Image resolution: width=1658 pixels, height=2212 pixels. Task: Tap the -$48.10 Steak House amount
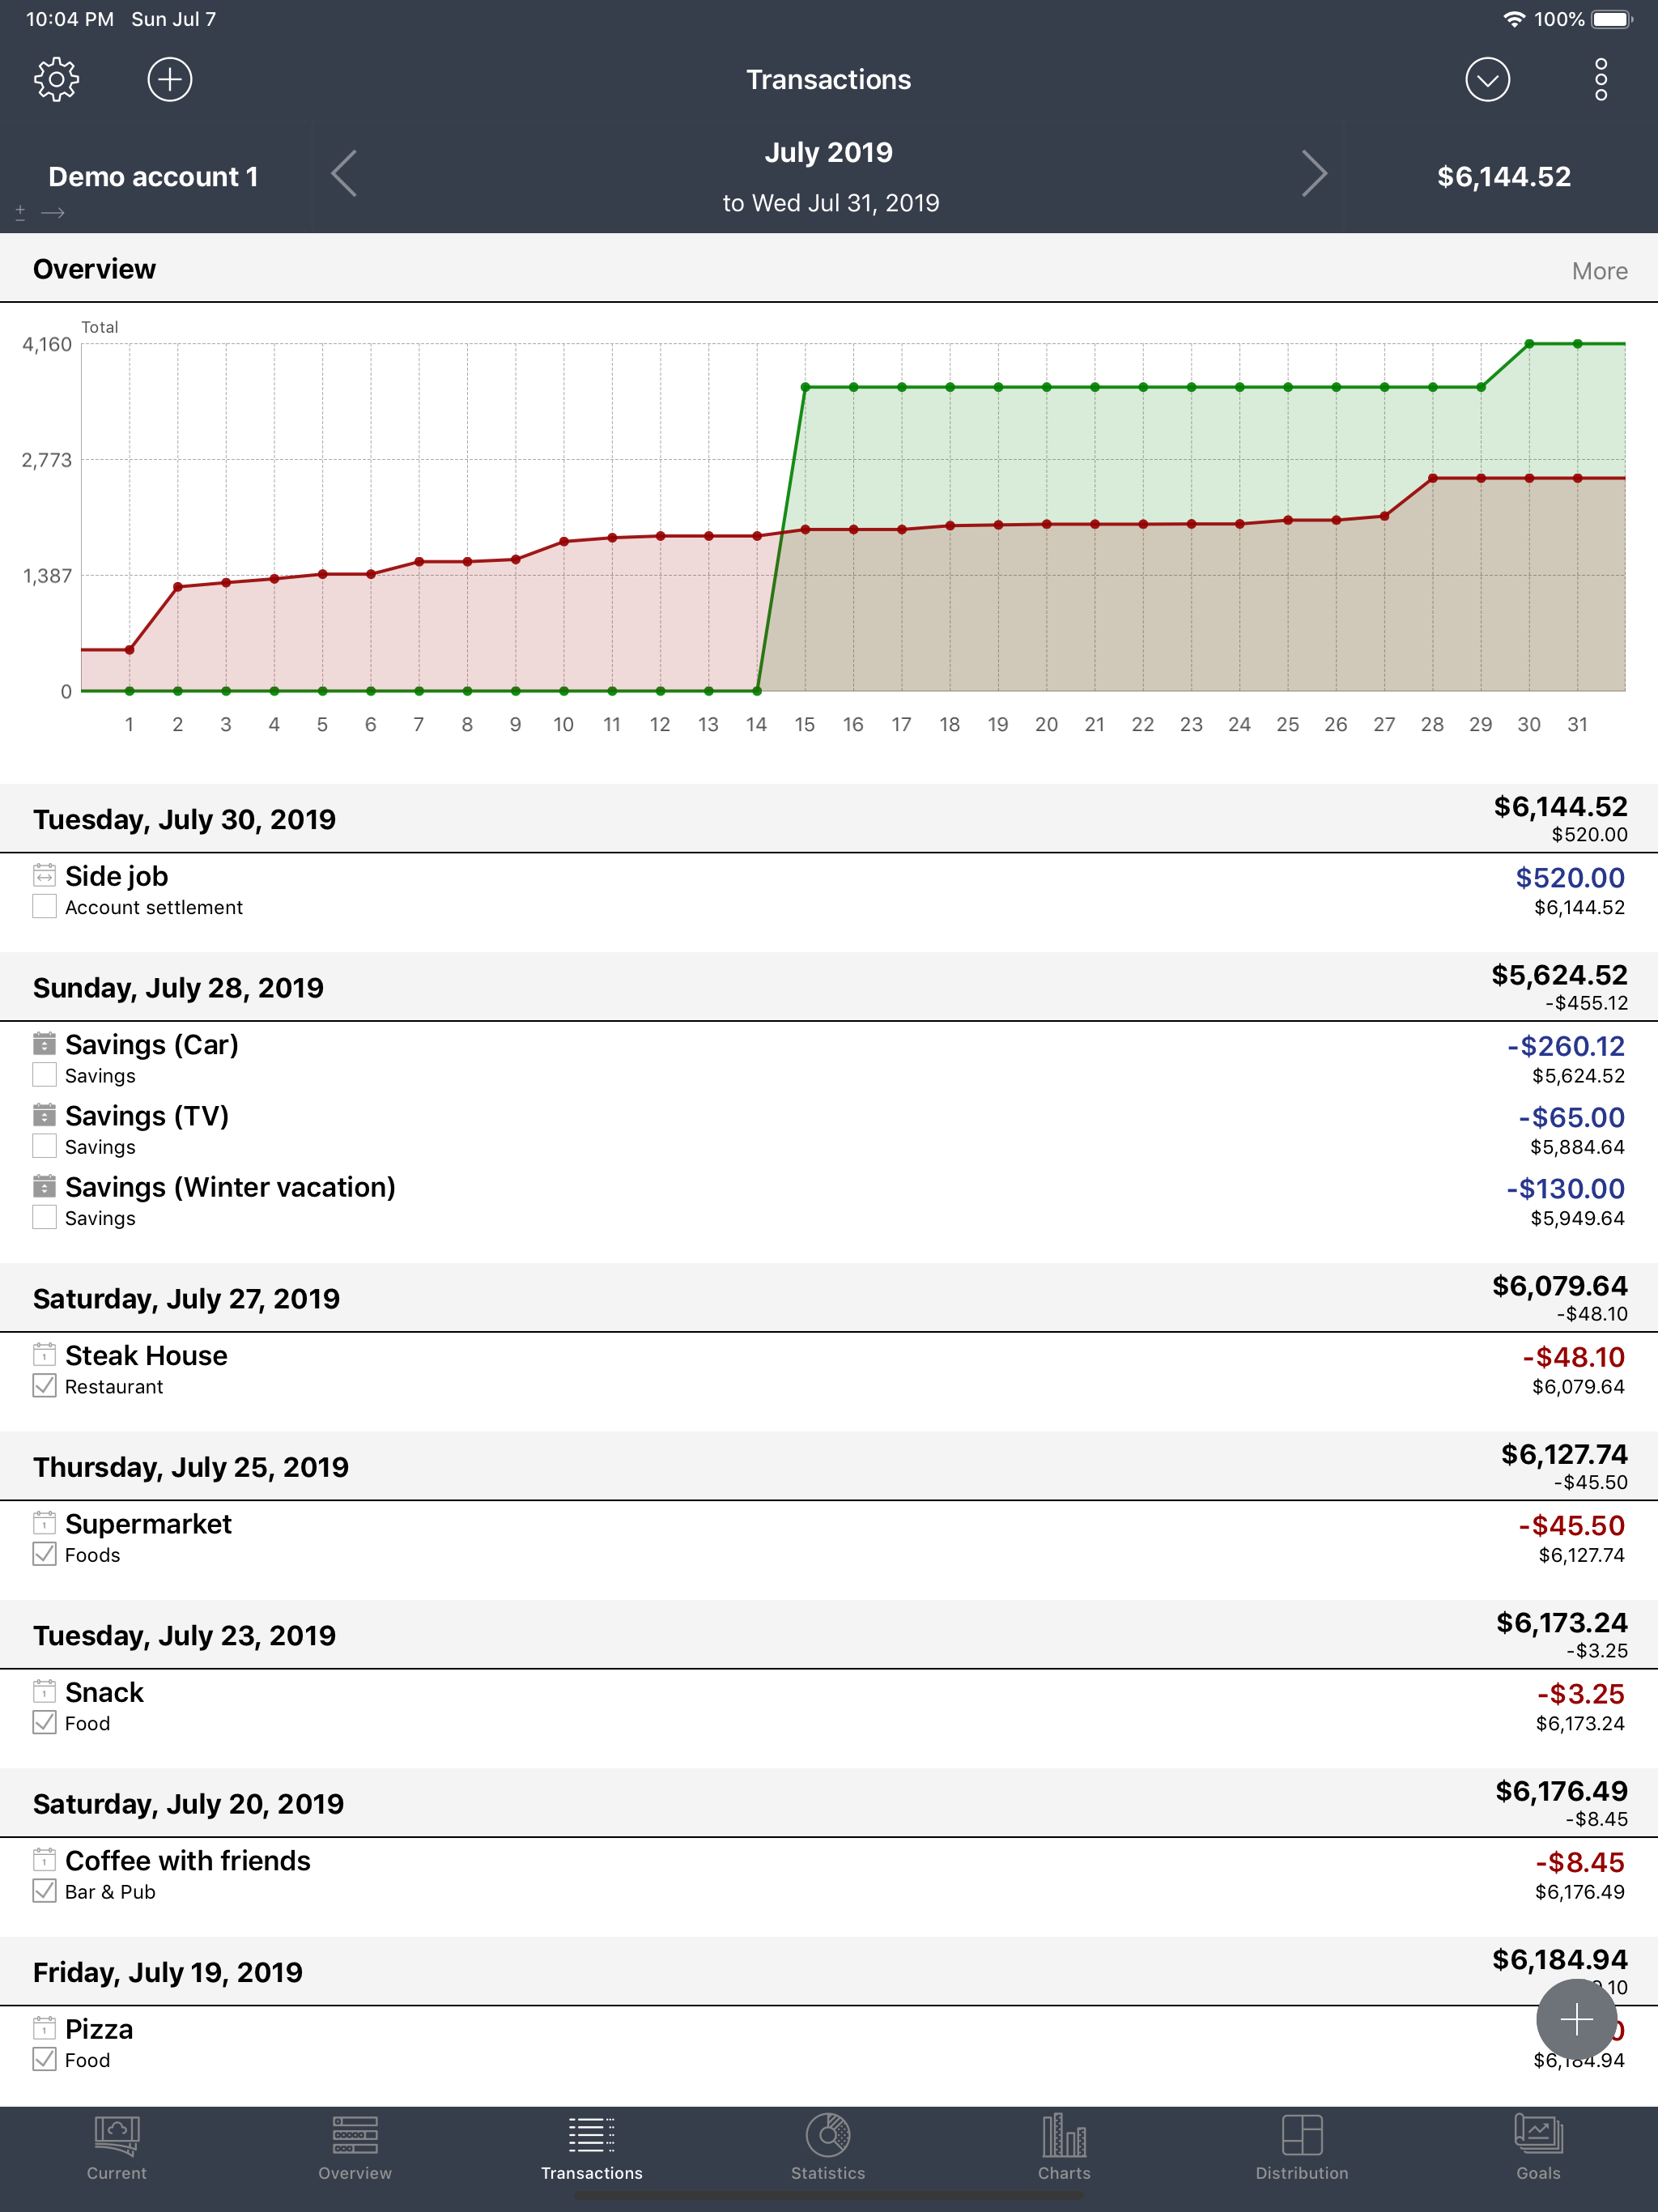tap(1574, 1357)
